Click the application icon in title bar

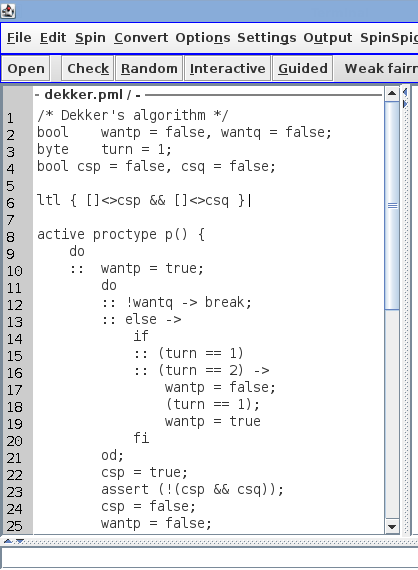(x=8, y=11)
